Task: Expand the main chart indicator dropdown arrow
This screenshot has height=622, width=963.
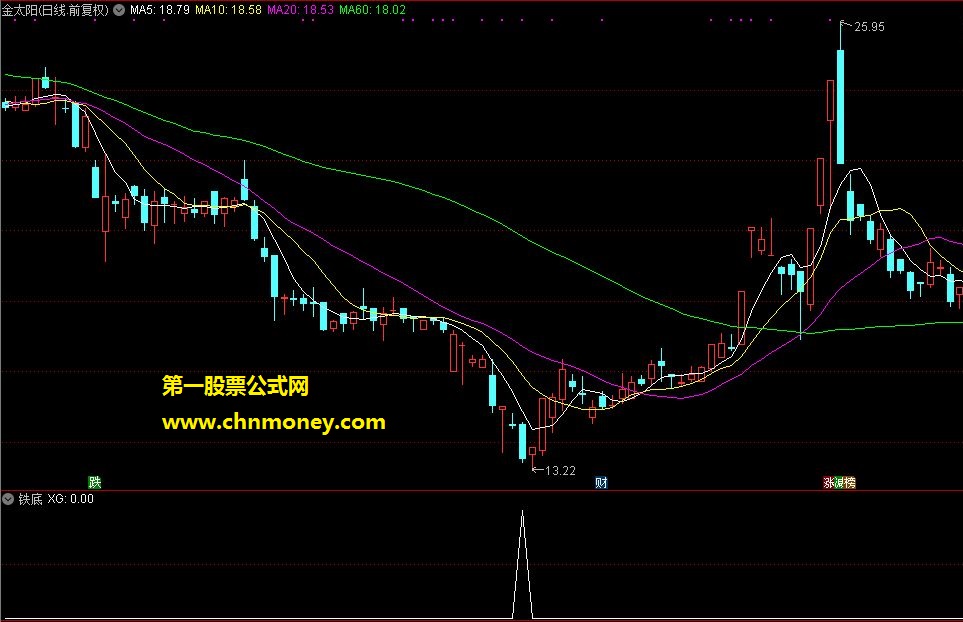Action: point(119,10)
